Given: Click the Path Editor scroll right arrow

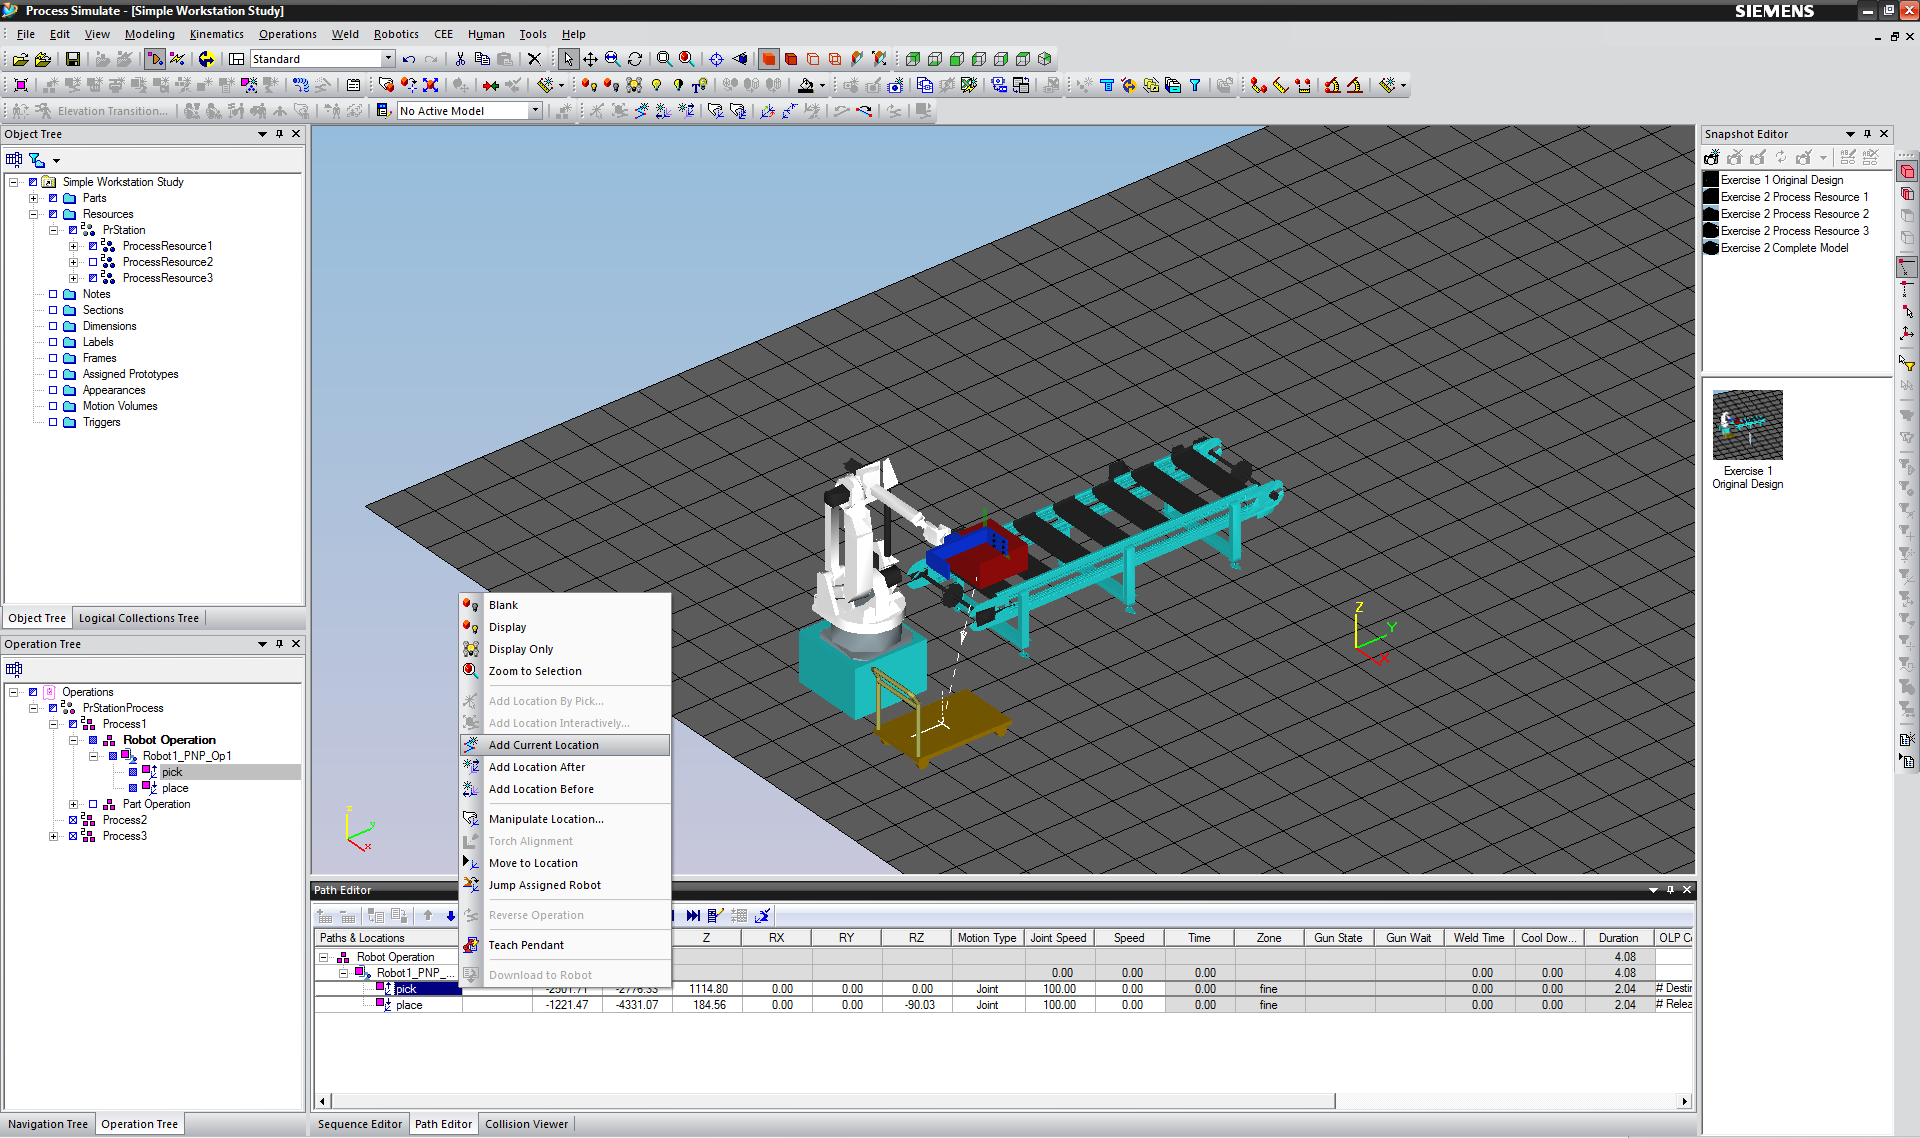Looking at the screenshot, I should click(1685, 1101).
